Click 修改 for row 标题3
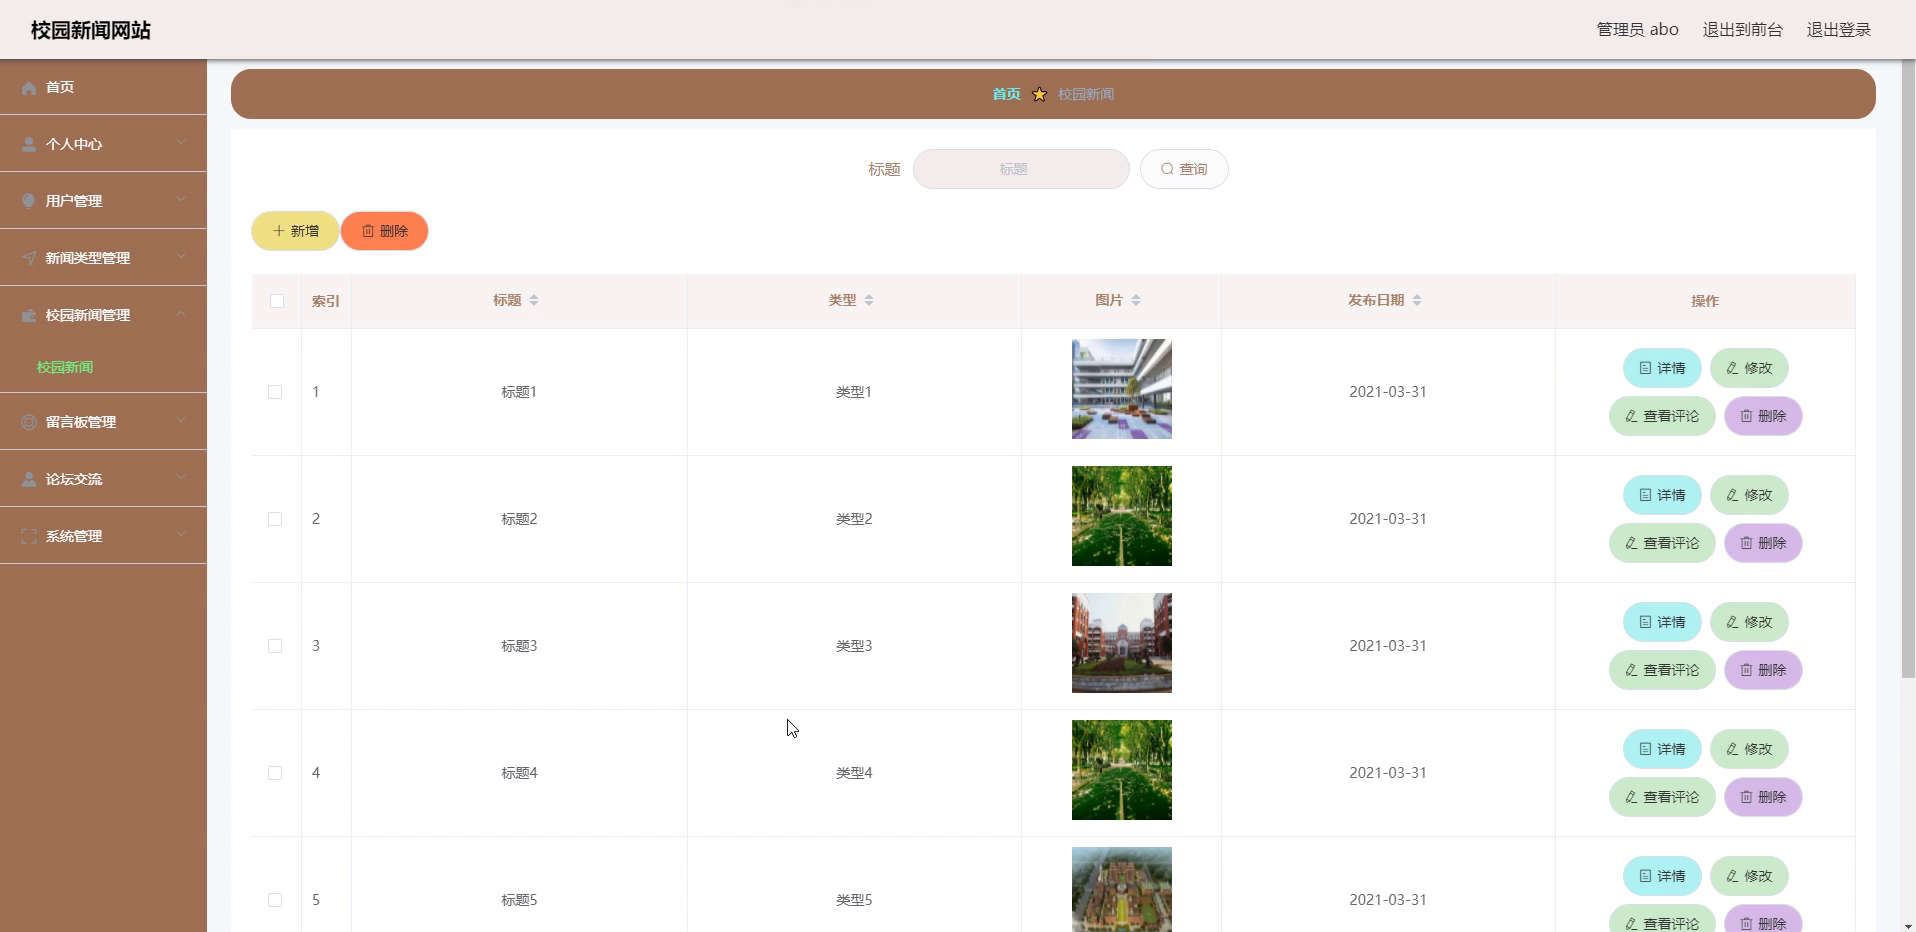1916x932 pixels. pyautogui.click(x=1749, y=622)
